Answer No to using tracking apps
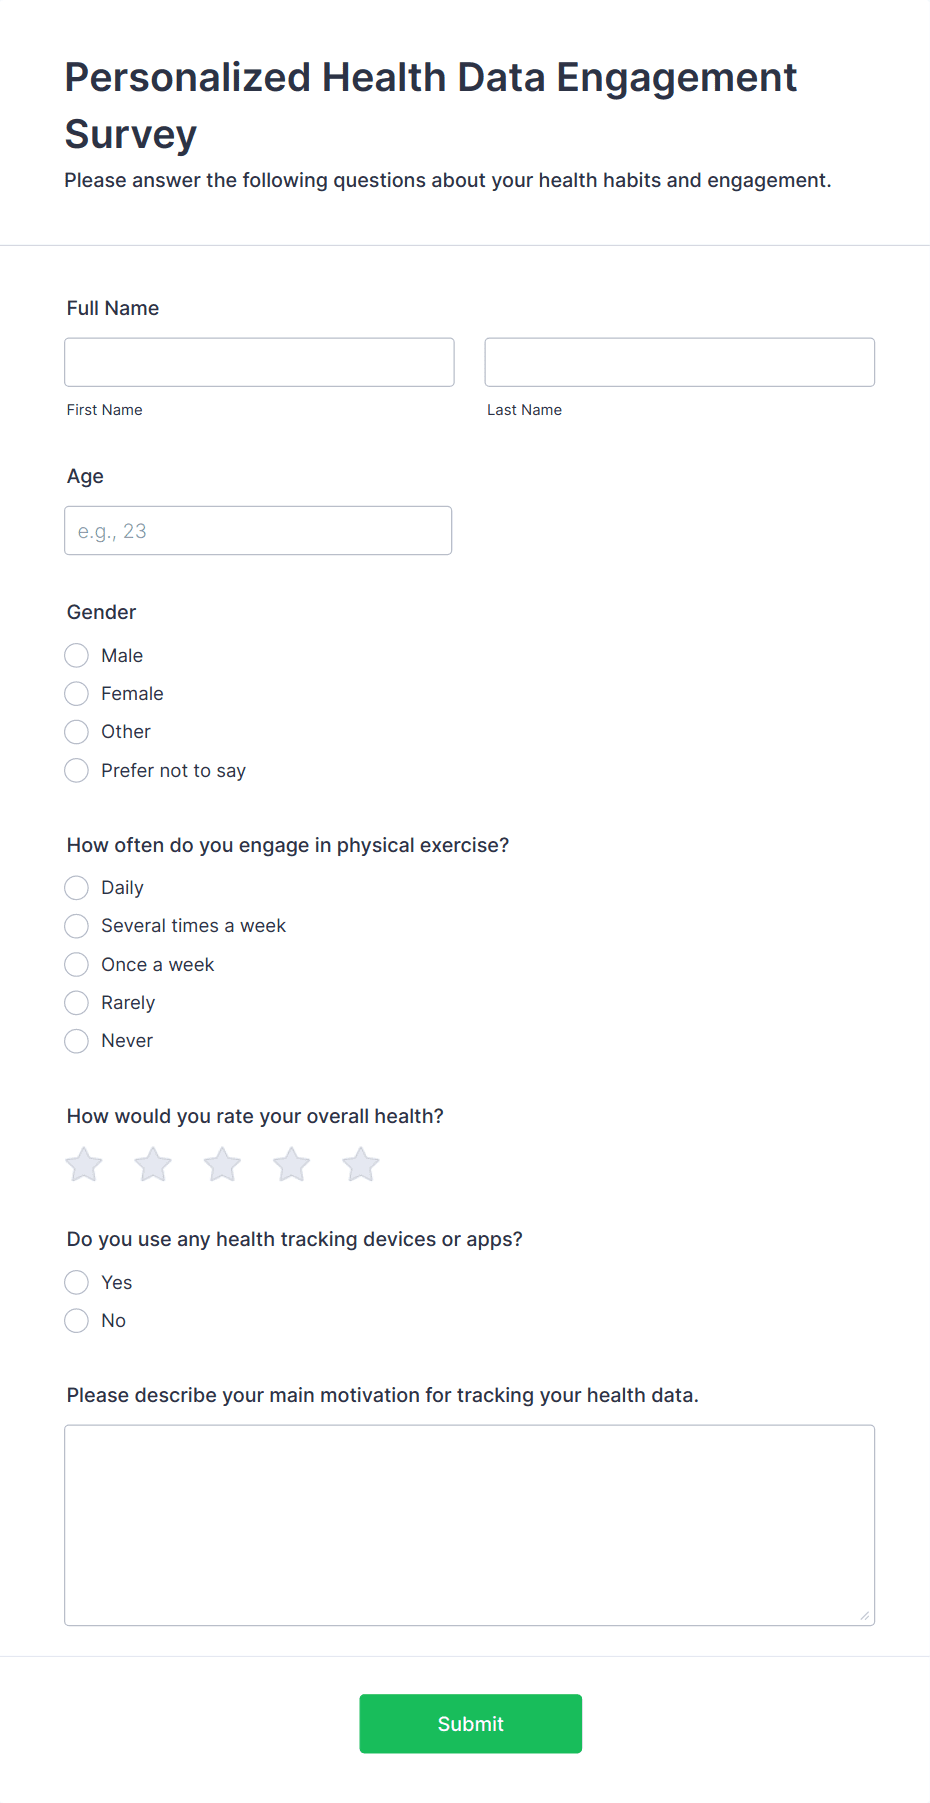Viewport: 930px width, 1803px height. coord(77,1321)
